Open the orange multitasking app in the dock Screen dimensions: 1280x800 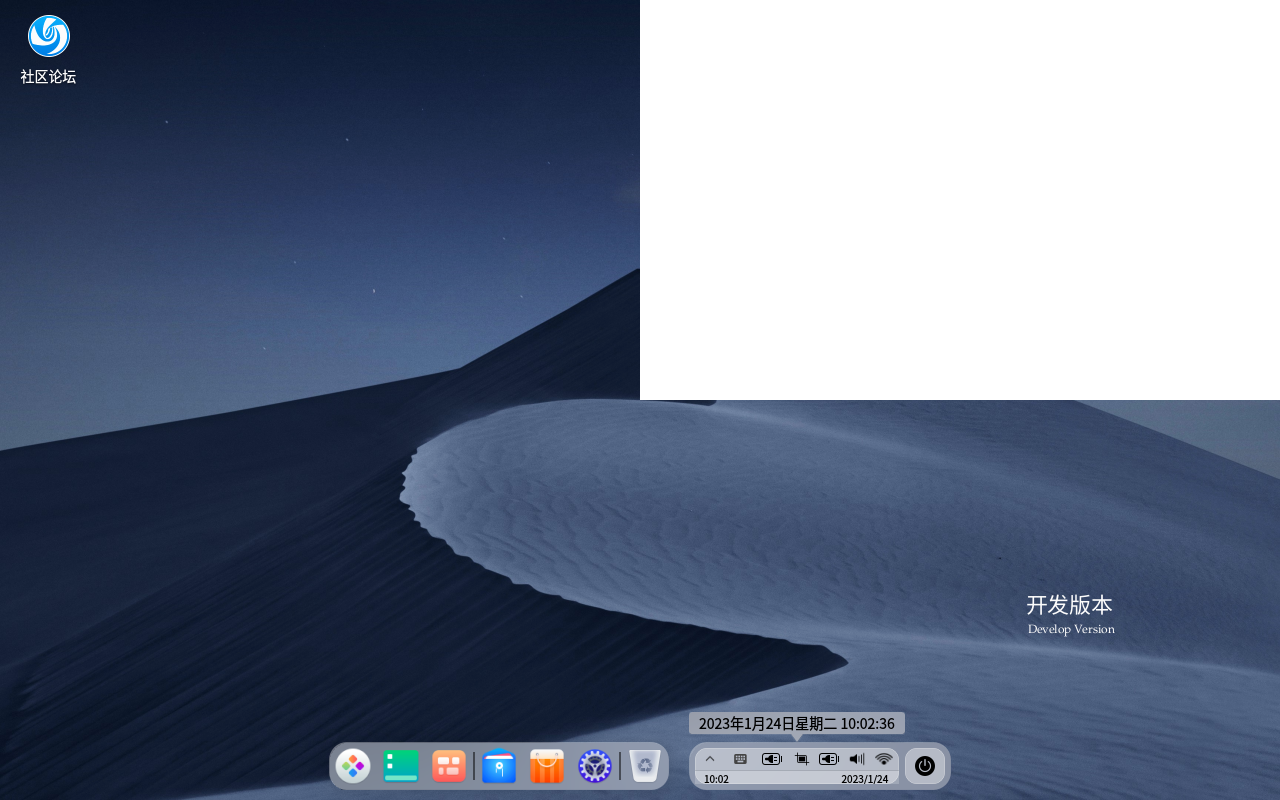(x=448, y=766)
